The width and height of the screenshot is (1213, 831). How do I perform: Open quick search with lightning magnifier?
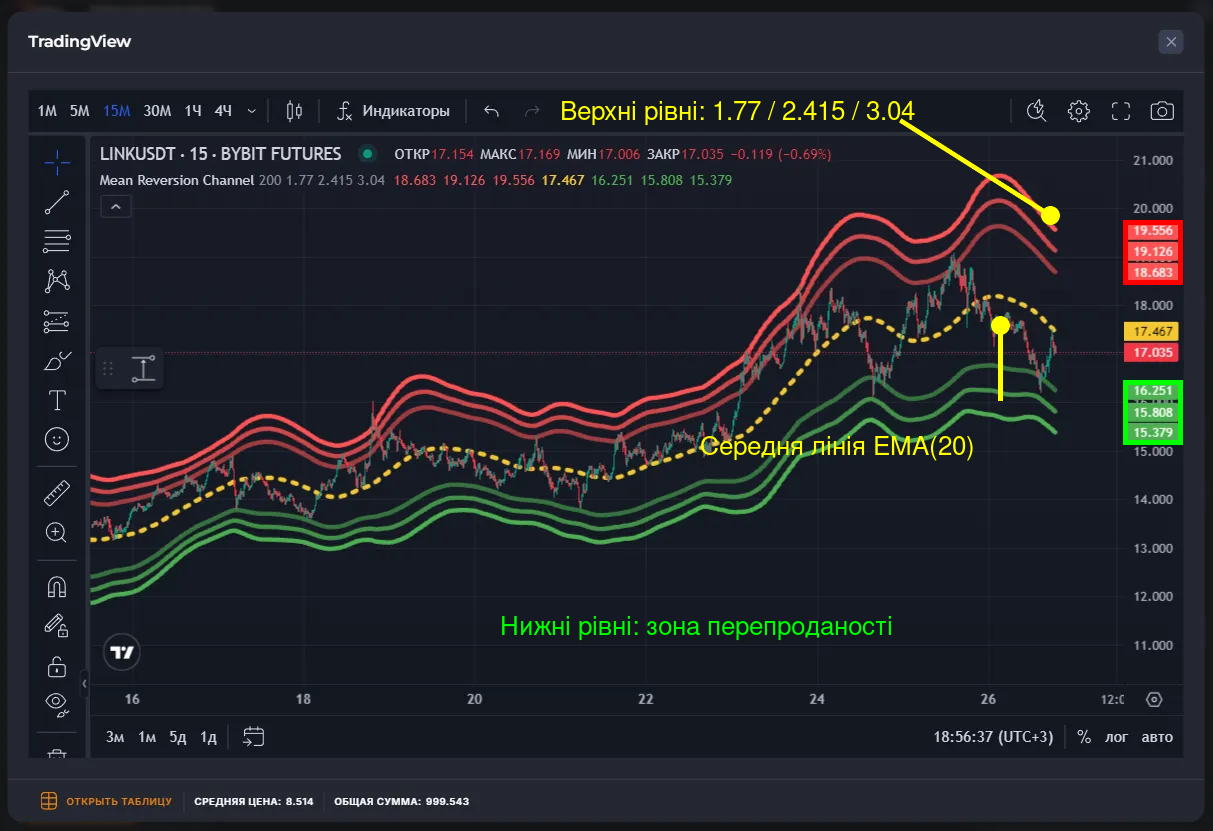(1036, 111)
